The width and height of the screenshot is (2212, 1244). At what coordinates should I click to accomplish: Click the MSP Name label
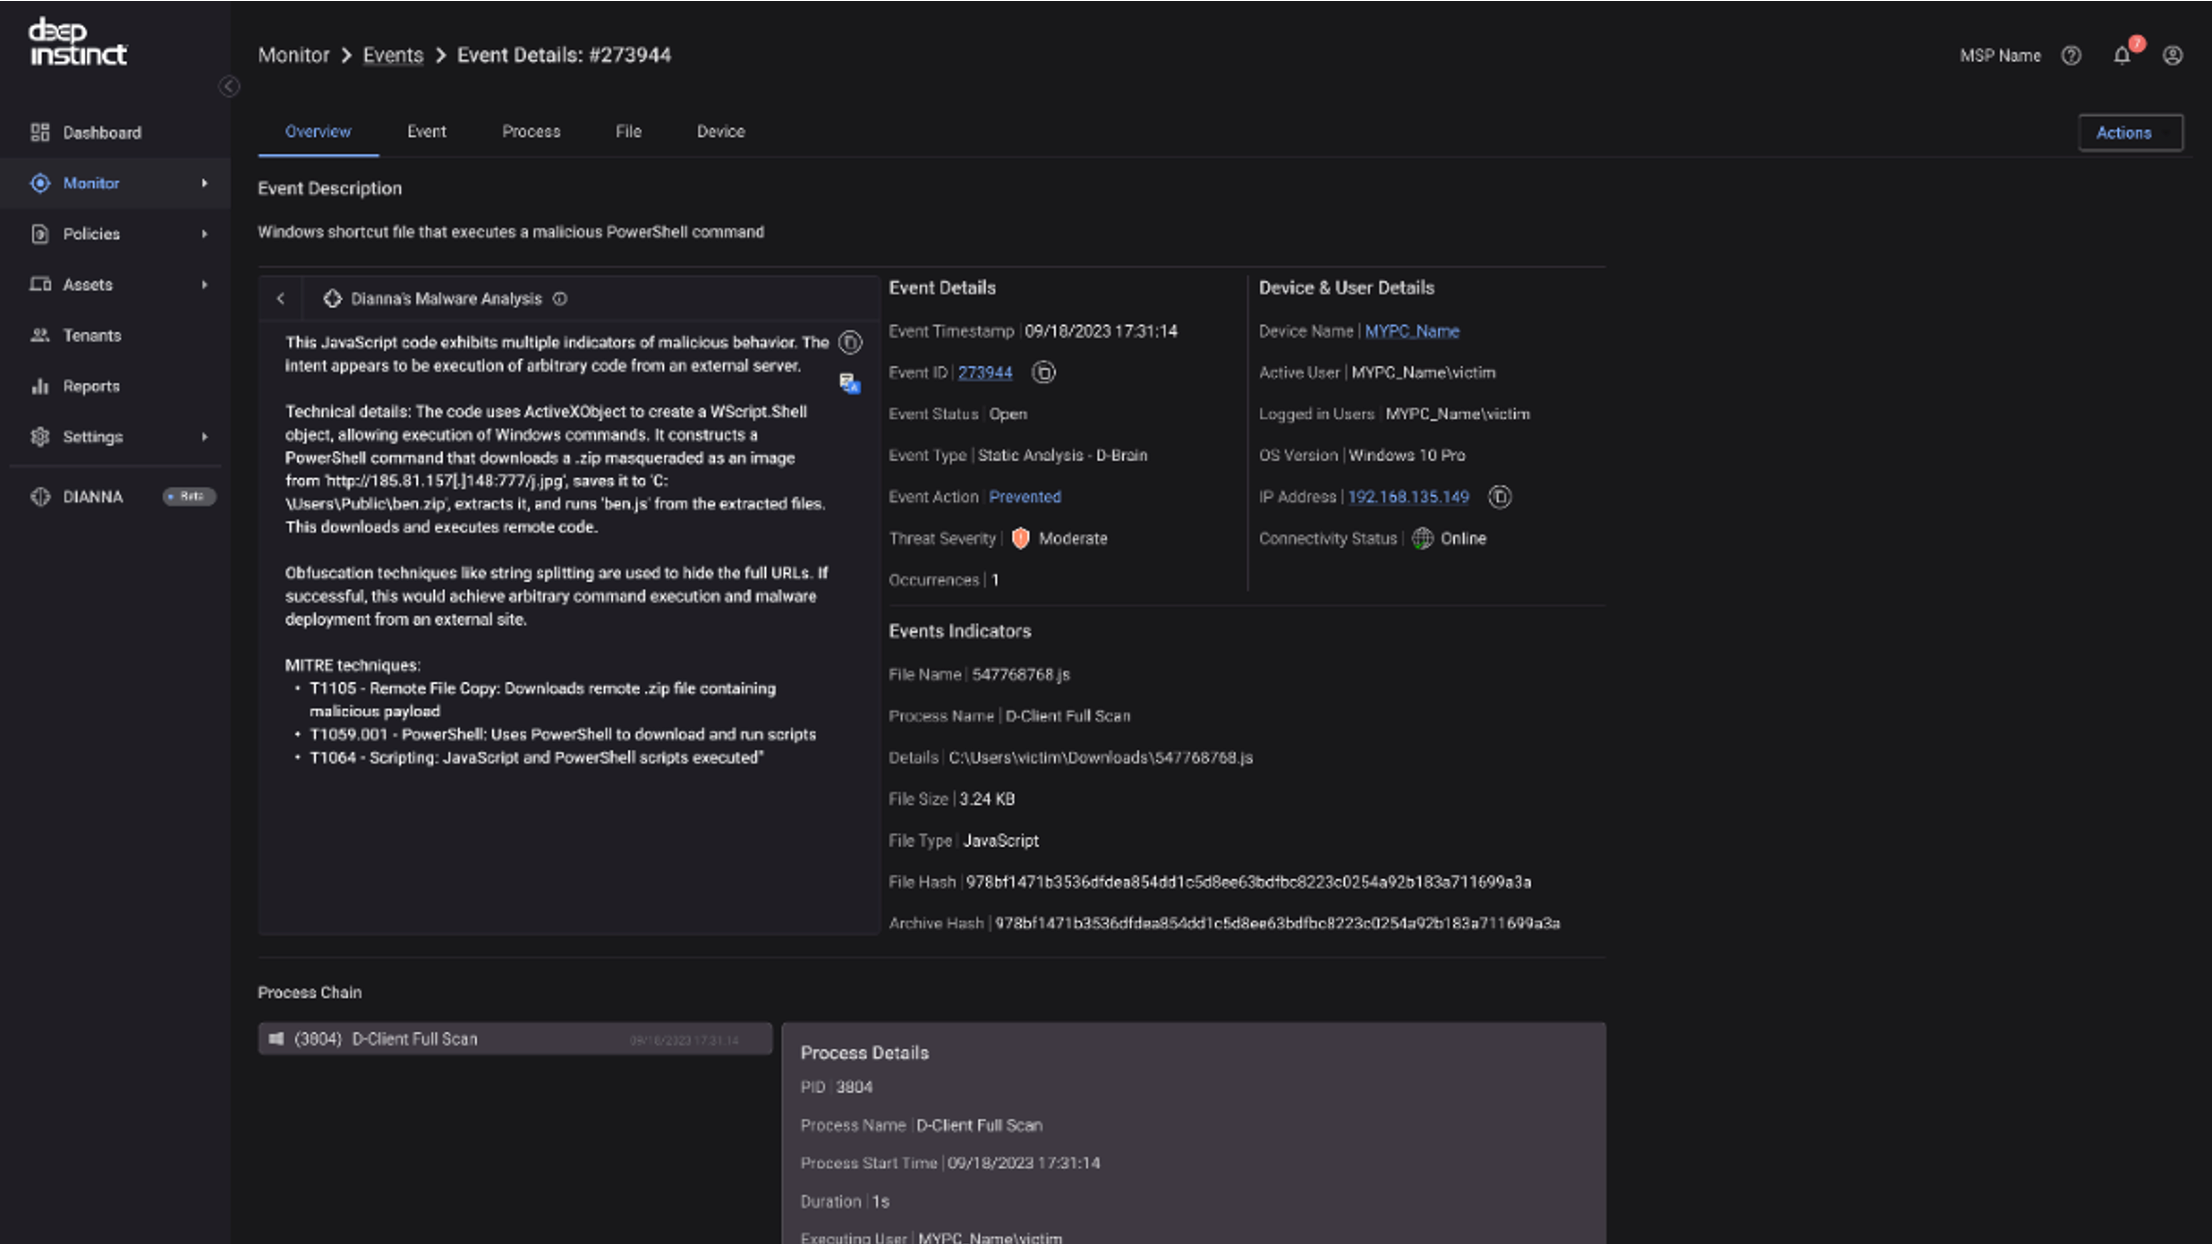click(x=2000, y=56)
